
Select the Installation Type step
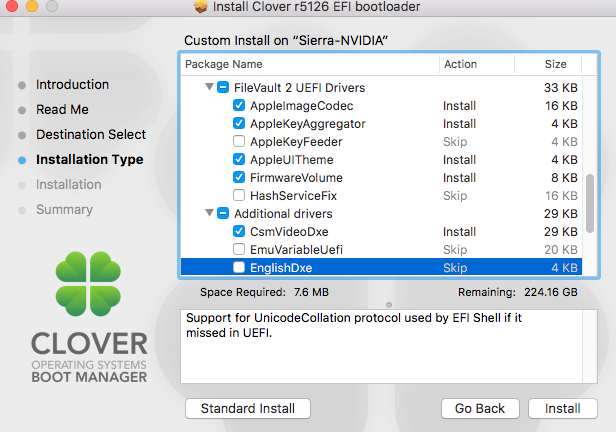click(x=90, y=159)
